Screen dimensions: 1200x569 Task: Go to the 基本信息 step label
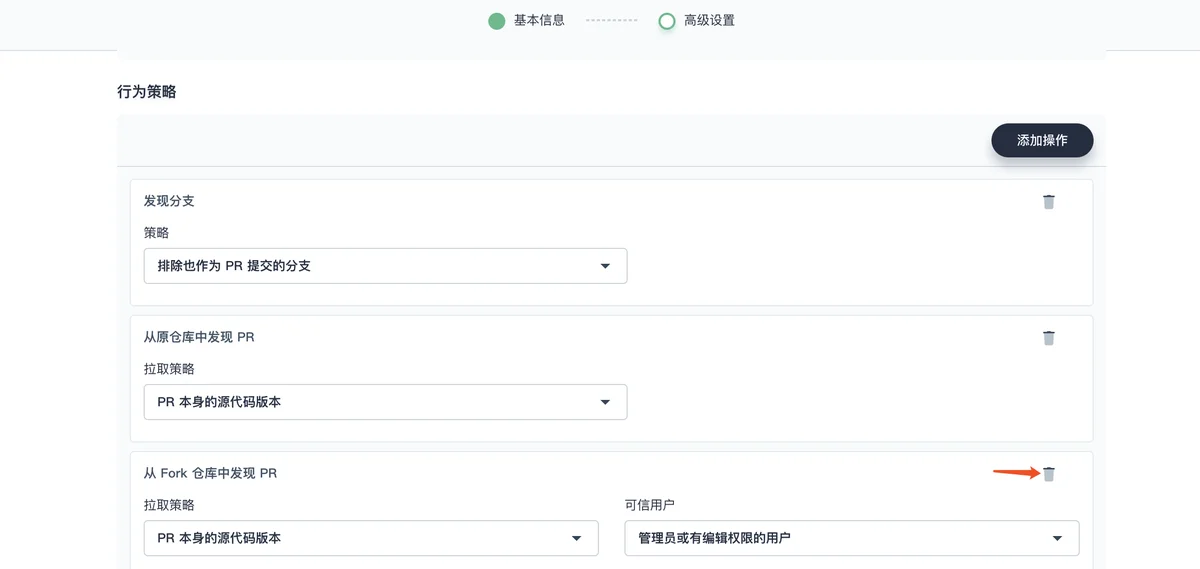539,20
